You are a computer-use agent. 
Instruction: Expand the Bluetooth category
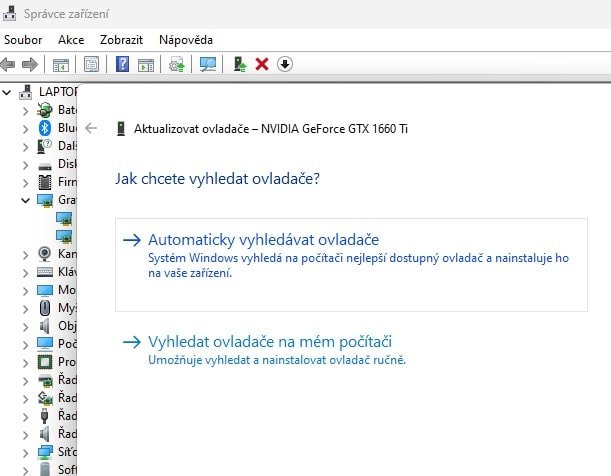(25, 129)
